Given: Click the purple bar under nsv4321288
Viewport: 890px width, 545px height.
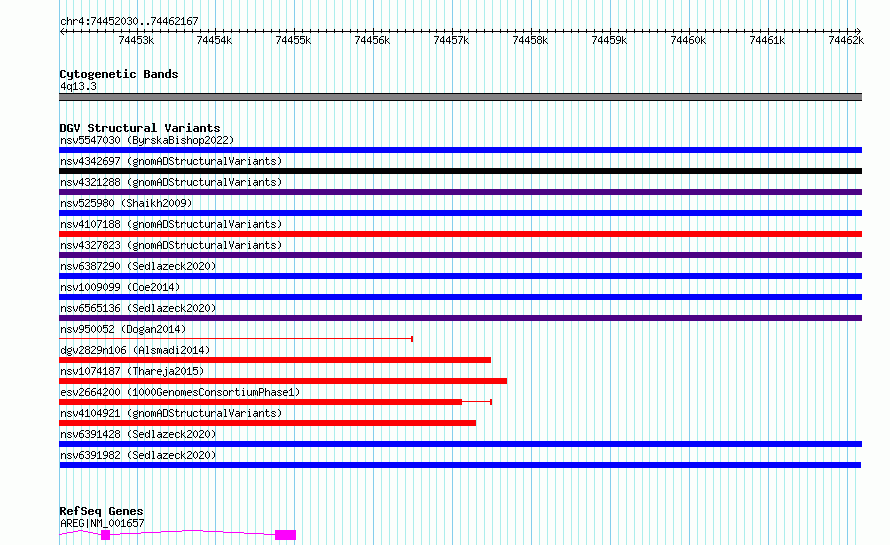Looking at the screenshot, I should [460, 192].
